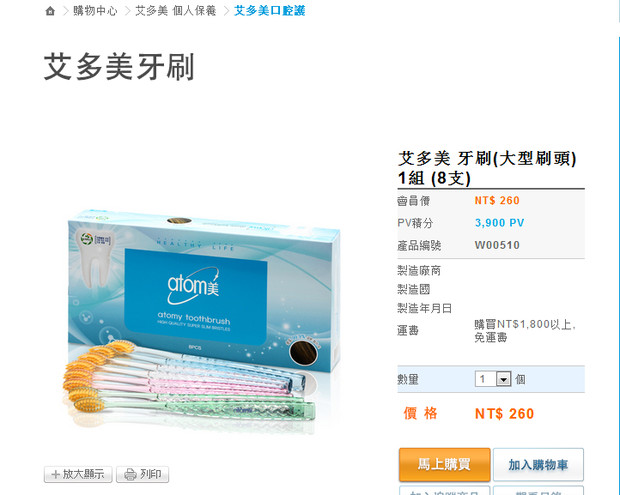
Task: Click the partially visible button under 馬上購買
Action: tap(444, 490)
